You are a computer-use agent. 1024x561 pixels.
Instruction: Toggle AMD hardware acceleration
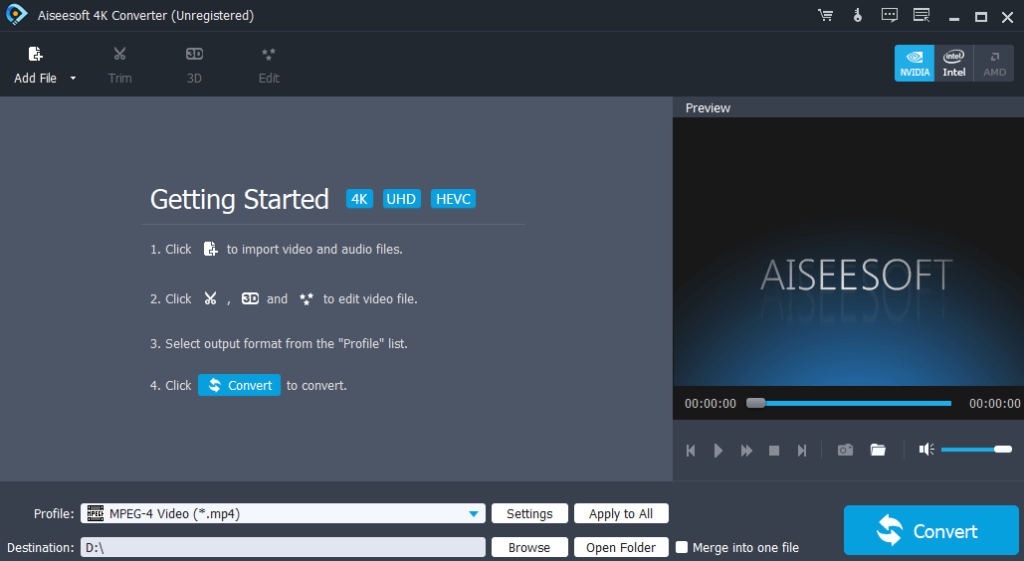click(994, 63)
